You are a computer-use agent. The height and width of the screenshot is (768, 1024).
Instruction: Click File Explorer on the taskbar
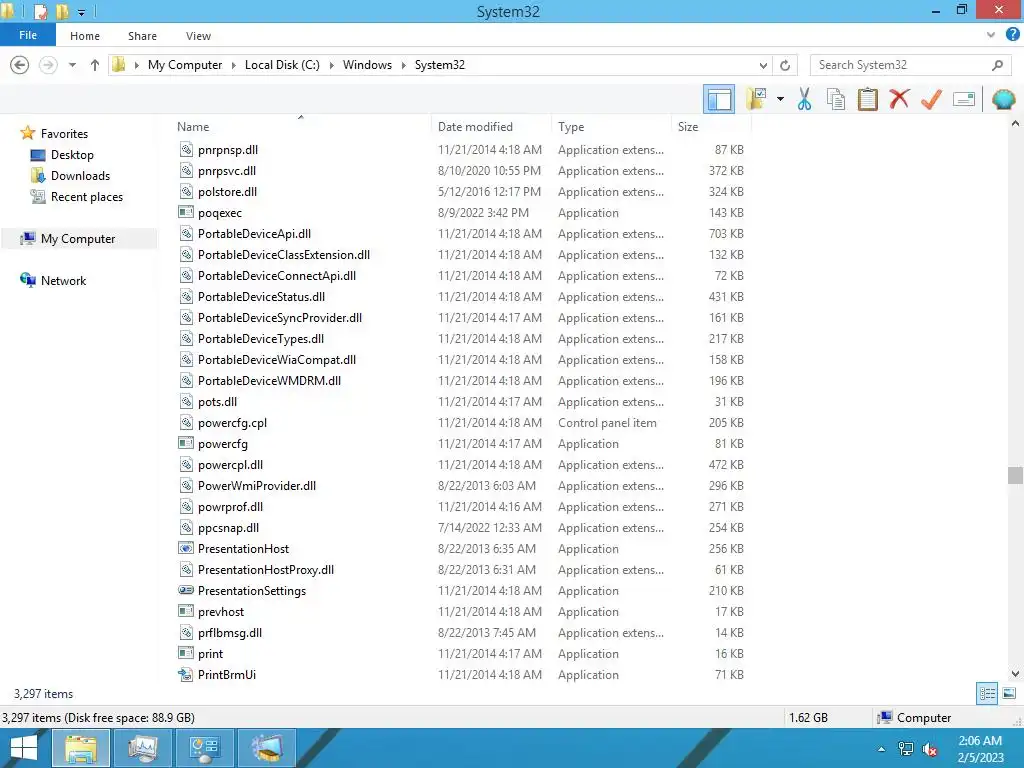click(x=80, y=748)
